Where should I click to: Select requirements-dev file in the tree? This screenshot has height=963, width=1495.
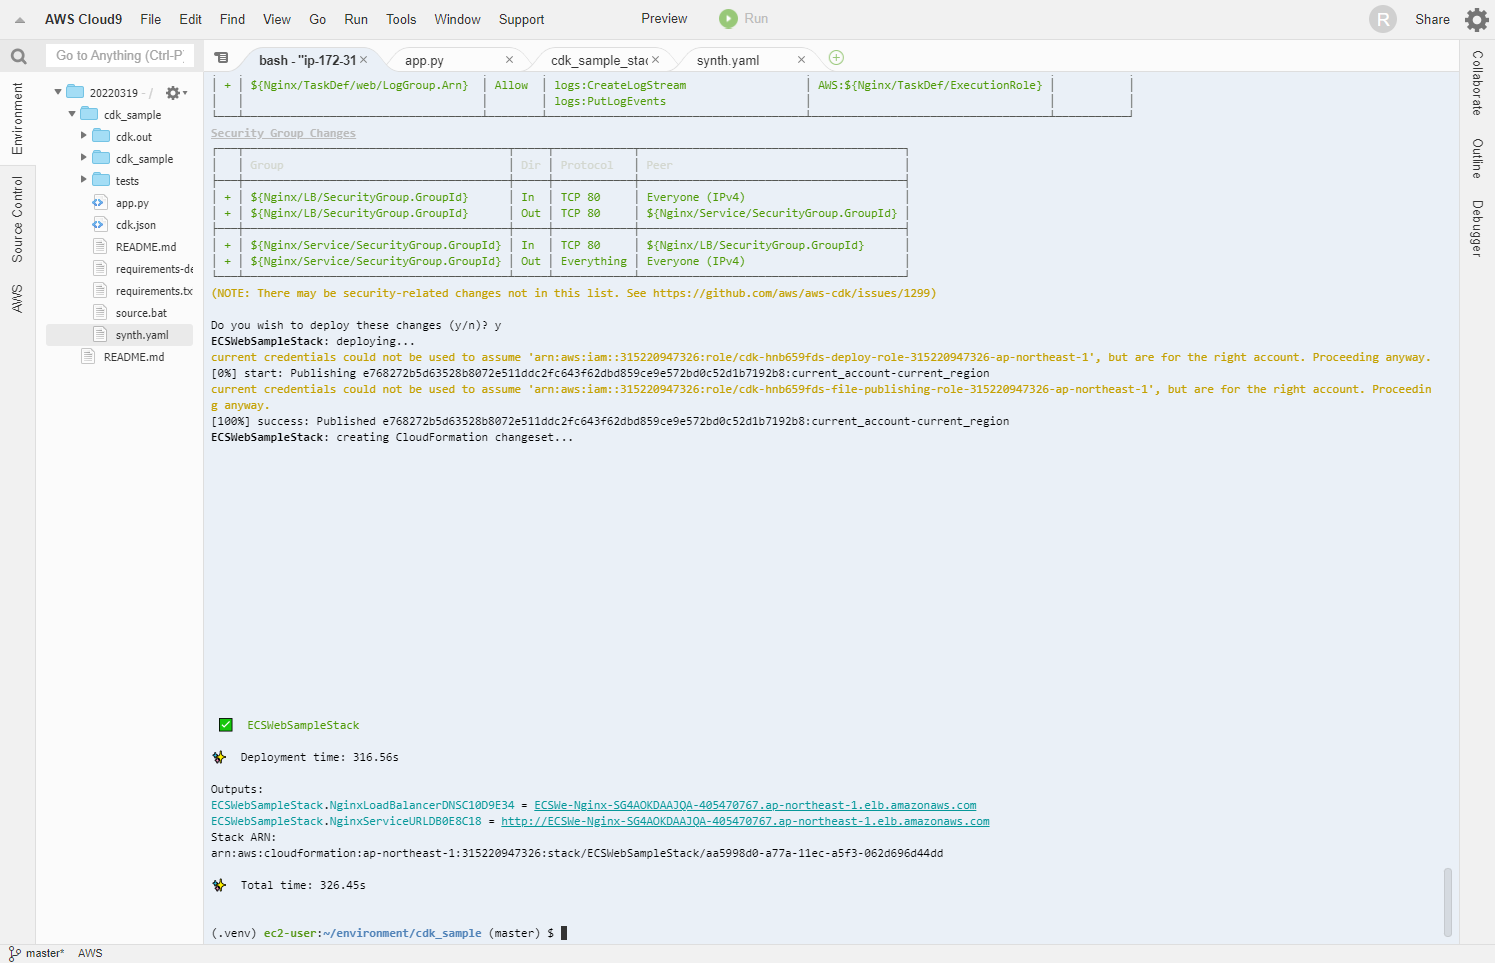pos(154,269)
